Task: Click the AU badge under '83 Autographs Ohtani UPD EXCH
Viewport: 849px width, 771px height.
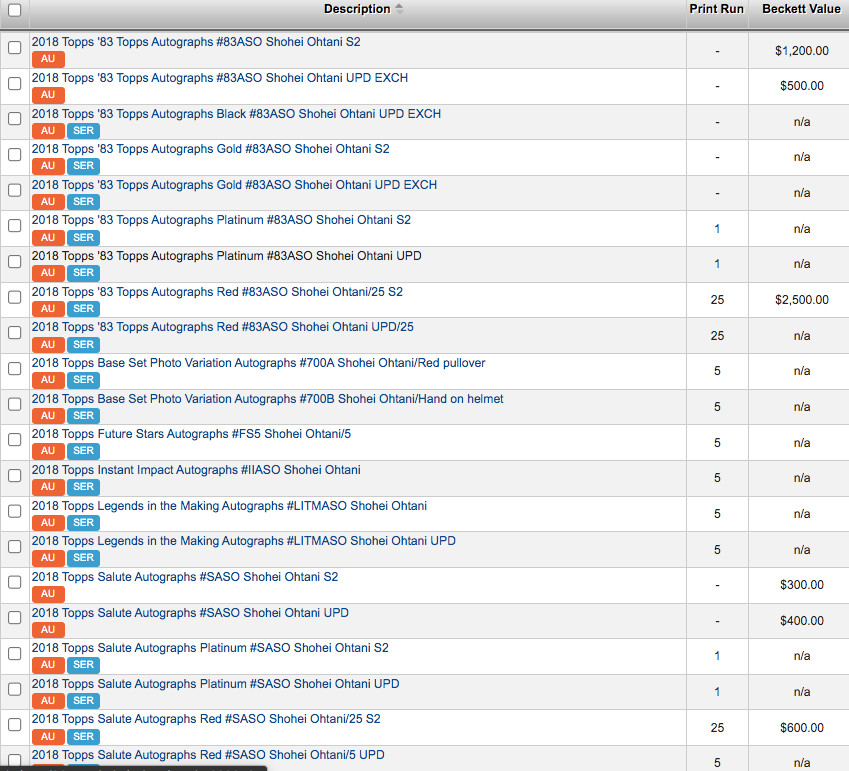Action: click(48, 95)
